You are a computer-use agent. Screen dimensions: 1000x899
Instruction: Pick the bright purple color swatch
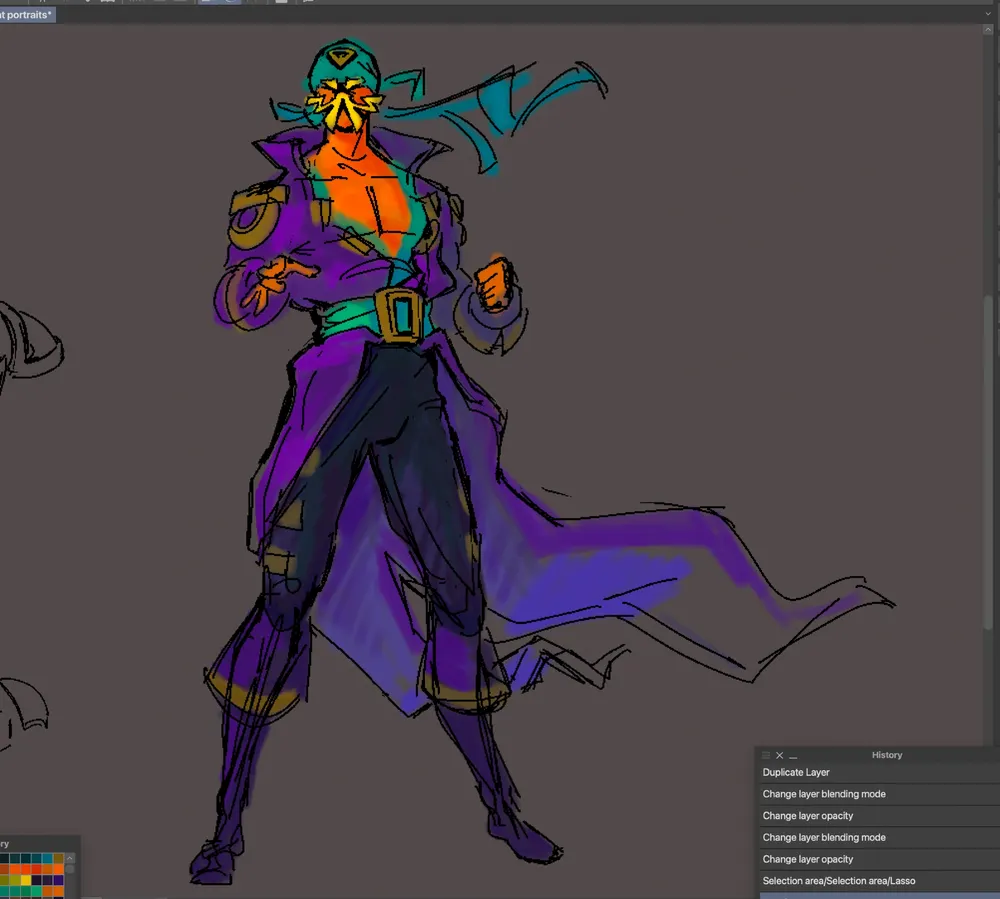click(x=58, y=880)
